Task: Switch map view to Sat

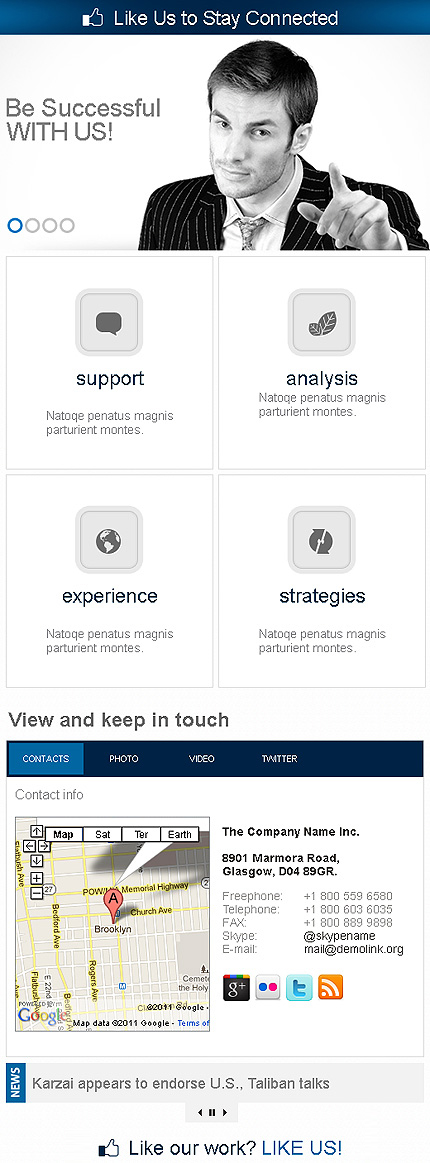Action: 102,834
